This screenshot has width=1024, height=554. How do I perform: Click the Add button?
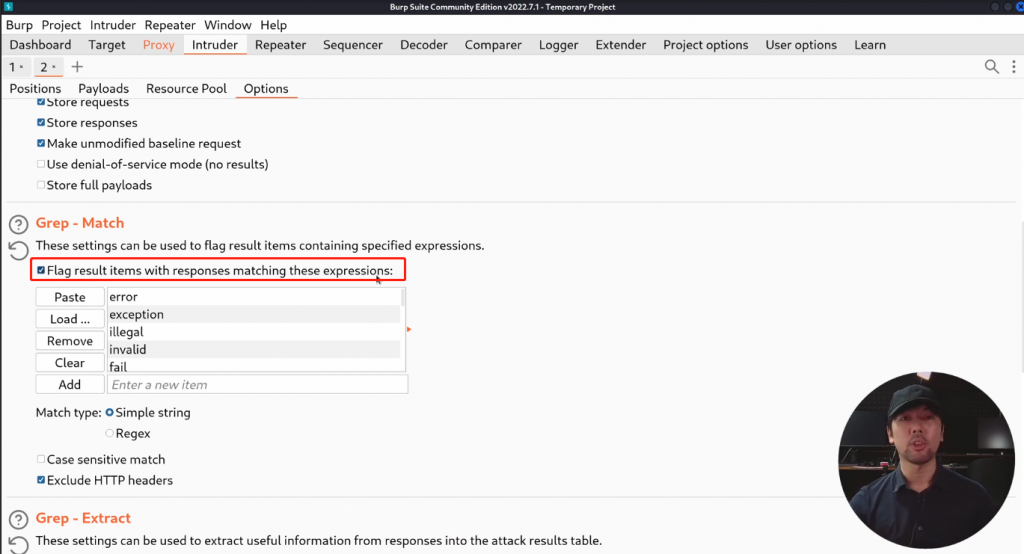pos(70,385)
